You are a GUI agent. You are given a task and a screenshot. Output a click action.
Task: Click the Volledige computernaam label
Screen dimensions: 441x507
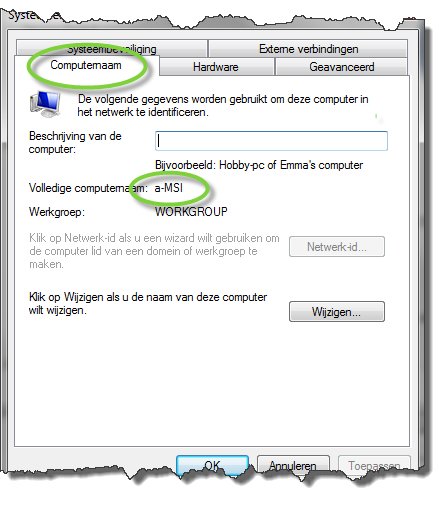tap(88, 188)
